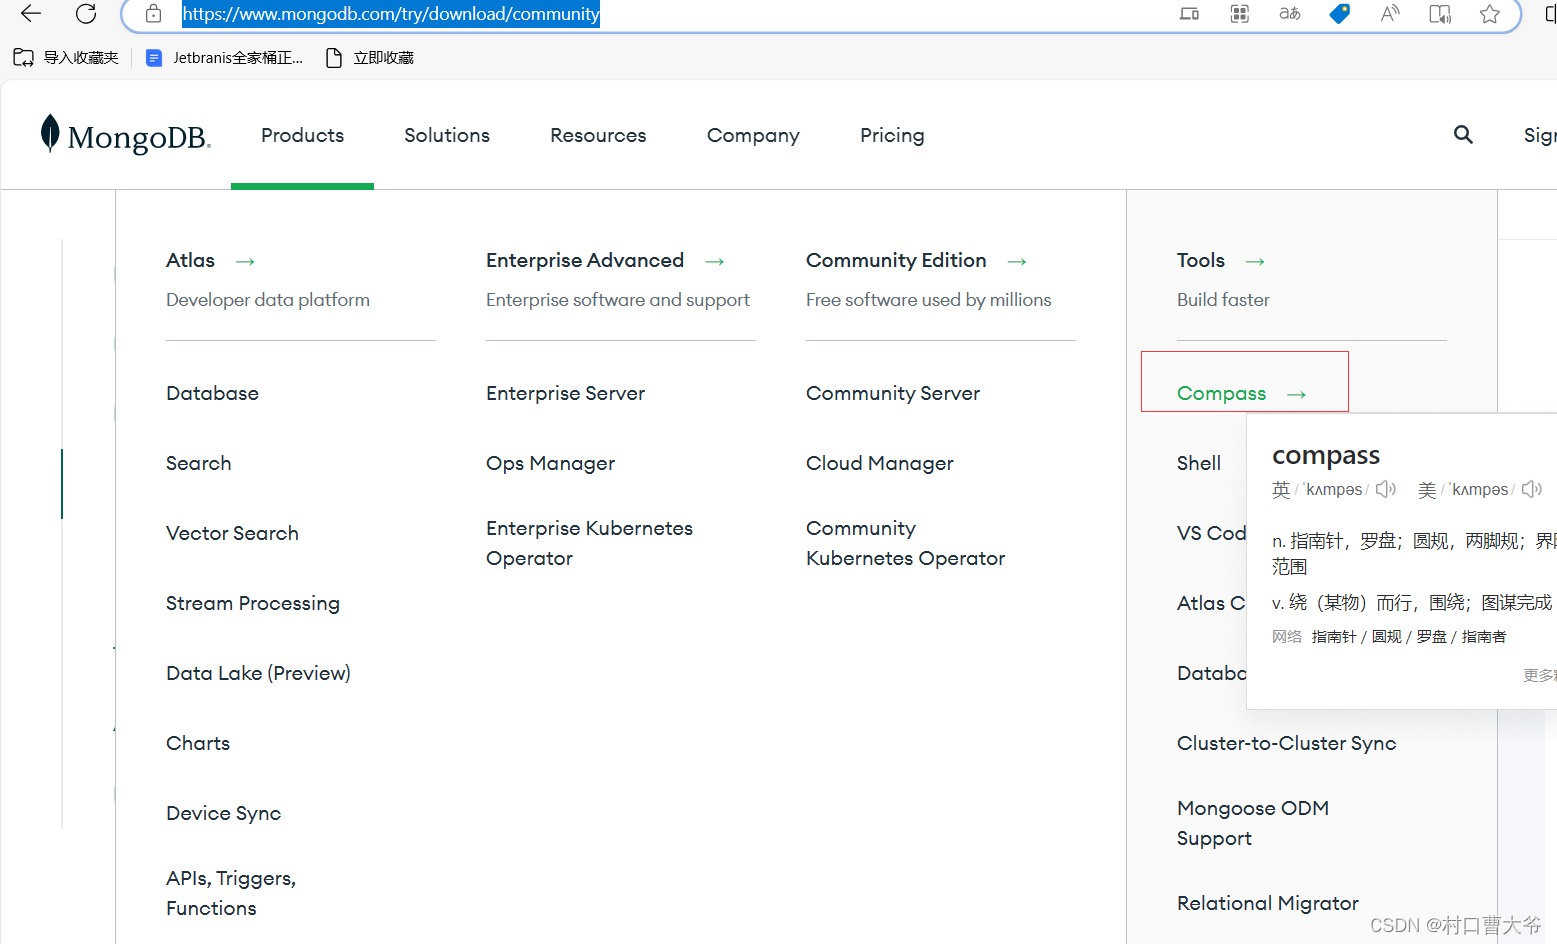Viewport: 1557px width, 944px height.
Task: Open the Products menu
Action: pos(302,135)
